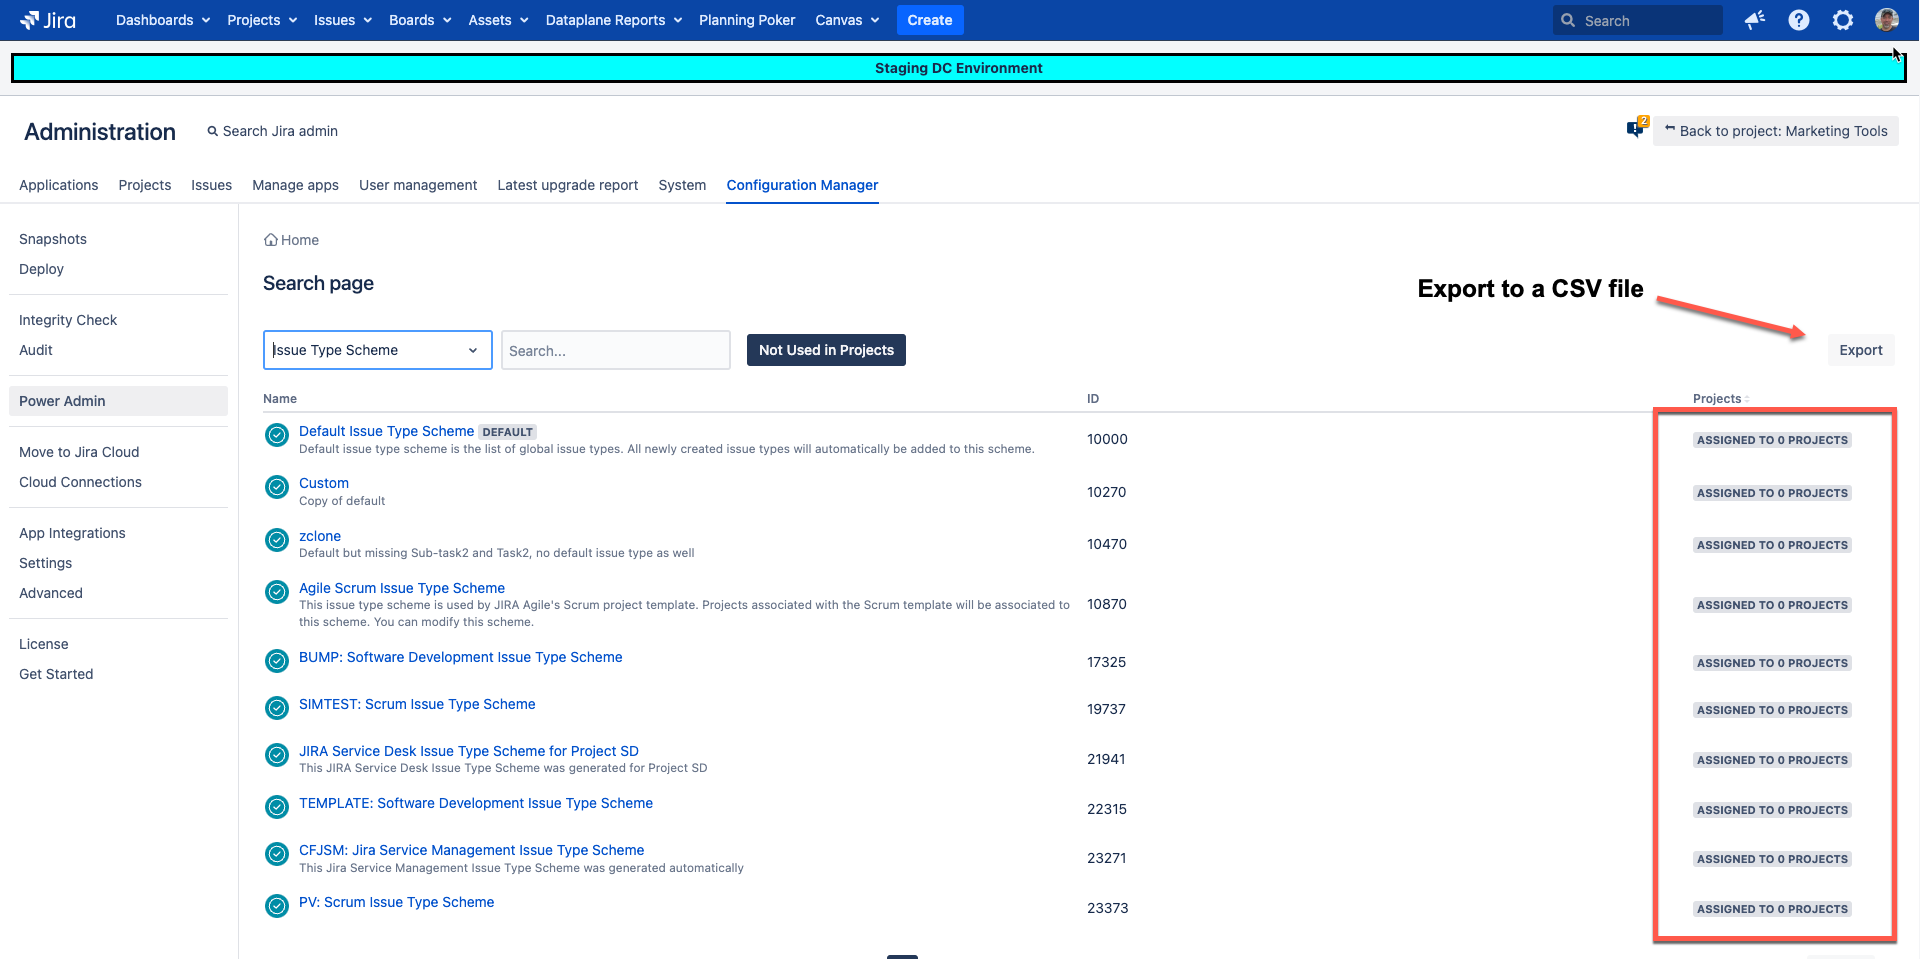This screenshot has width=1920, height=959.
Task: Open your profile via the avatar picture
Action: pyautogui.click(x=1888, y=20)
